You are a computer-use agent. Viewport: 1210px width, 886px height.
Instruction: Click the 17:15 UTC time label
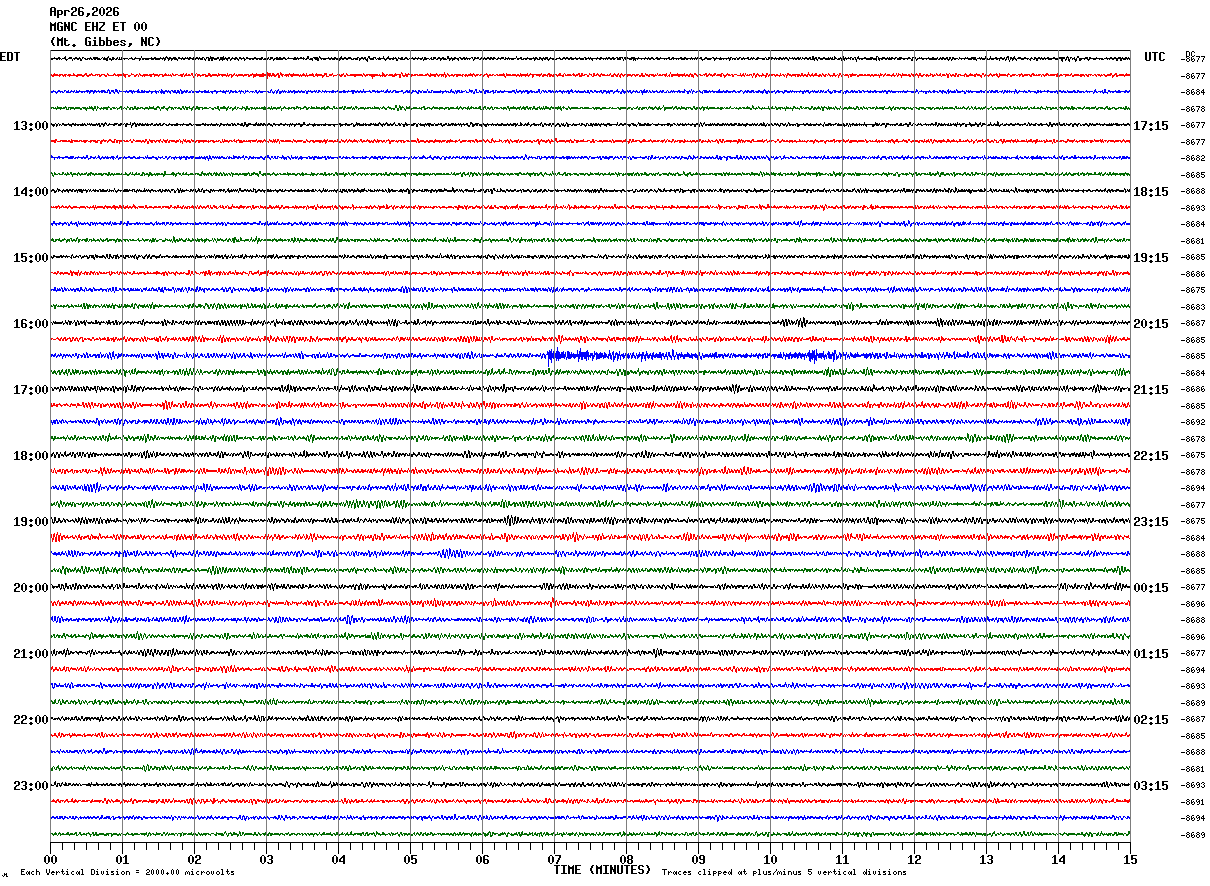click(x=1150, y=126)
